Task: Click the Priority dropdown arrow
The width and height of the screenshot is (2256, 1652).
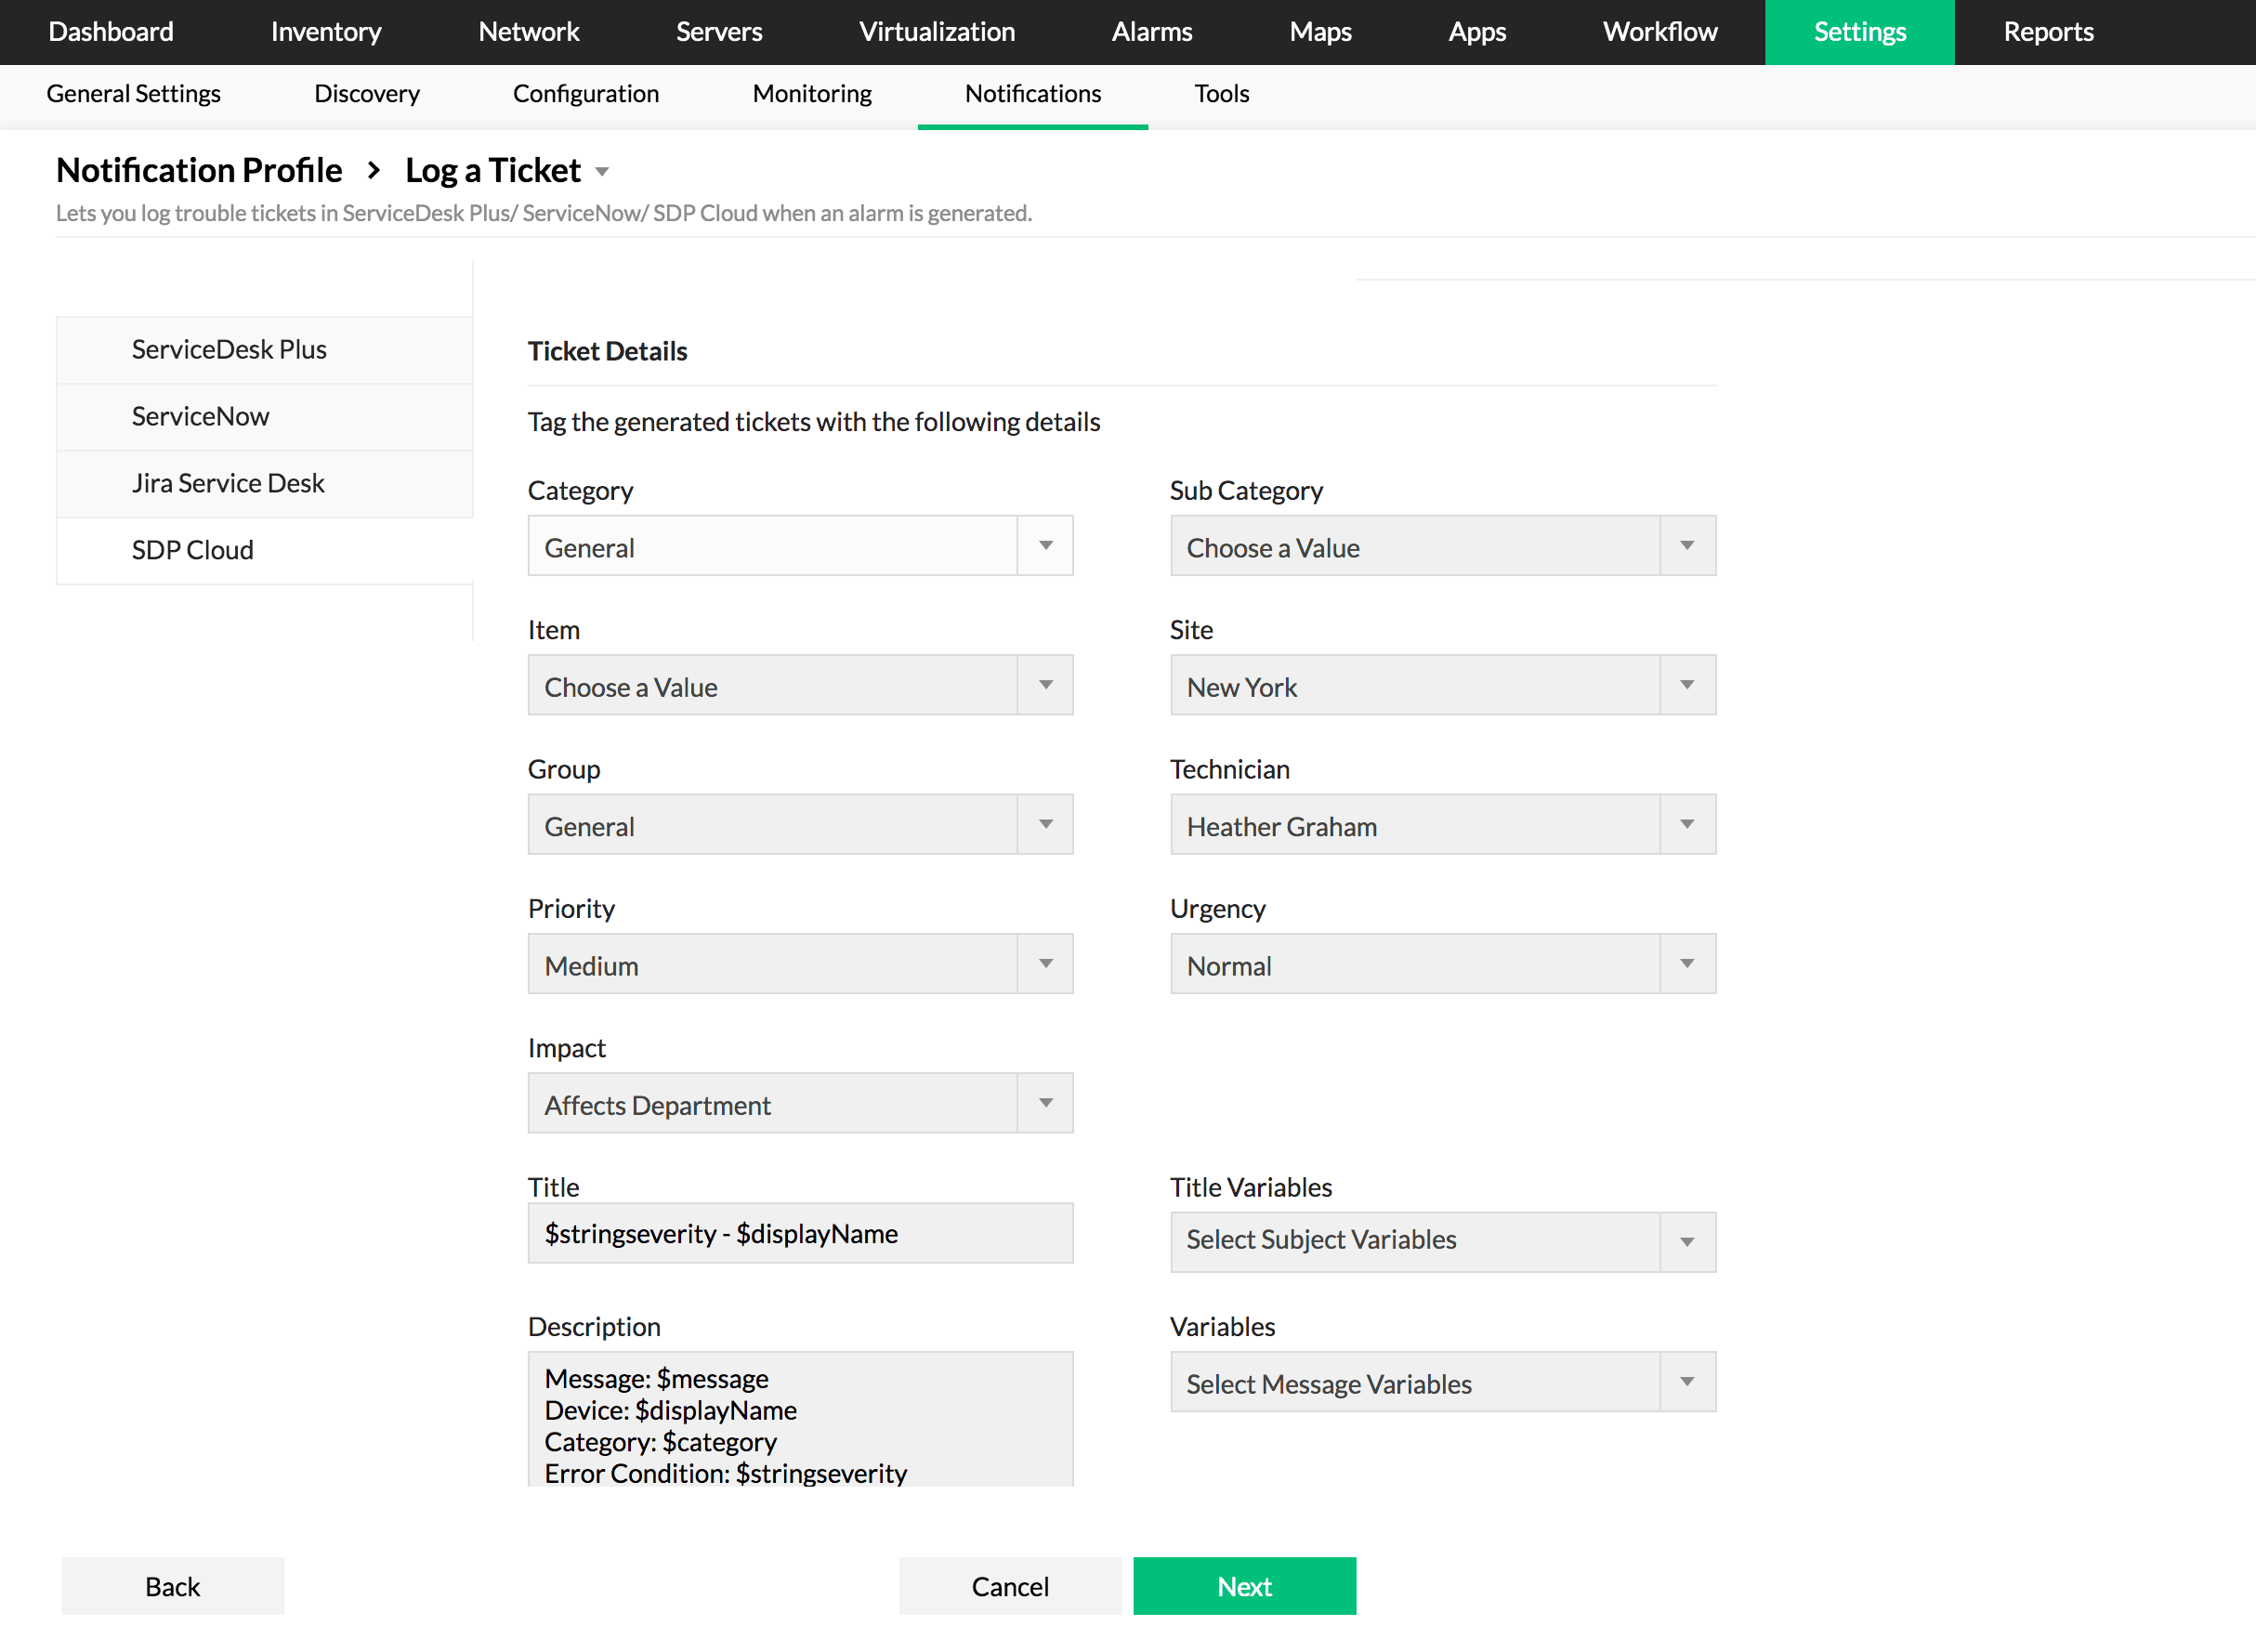Action: [1045, 964]
